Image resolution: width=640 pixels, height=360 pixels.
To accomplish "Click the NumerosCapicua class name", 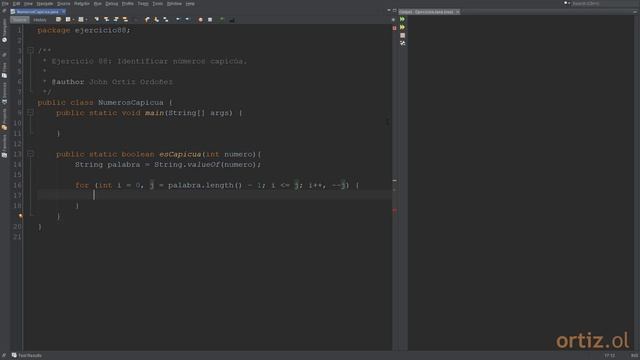I will (131, 102).
